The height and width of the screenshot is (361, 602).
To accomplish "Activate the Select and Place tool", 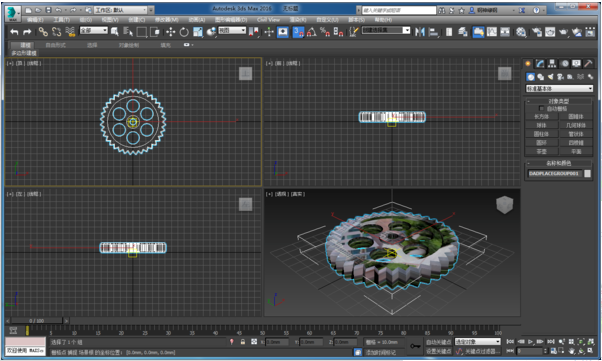I will [x=211, y=32].
